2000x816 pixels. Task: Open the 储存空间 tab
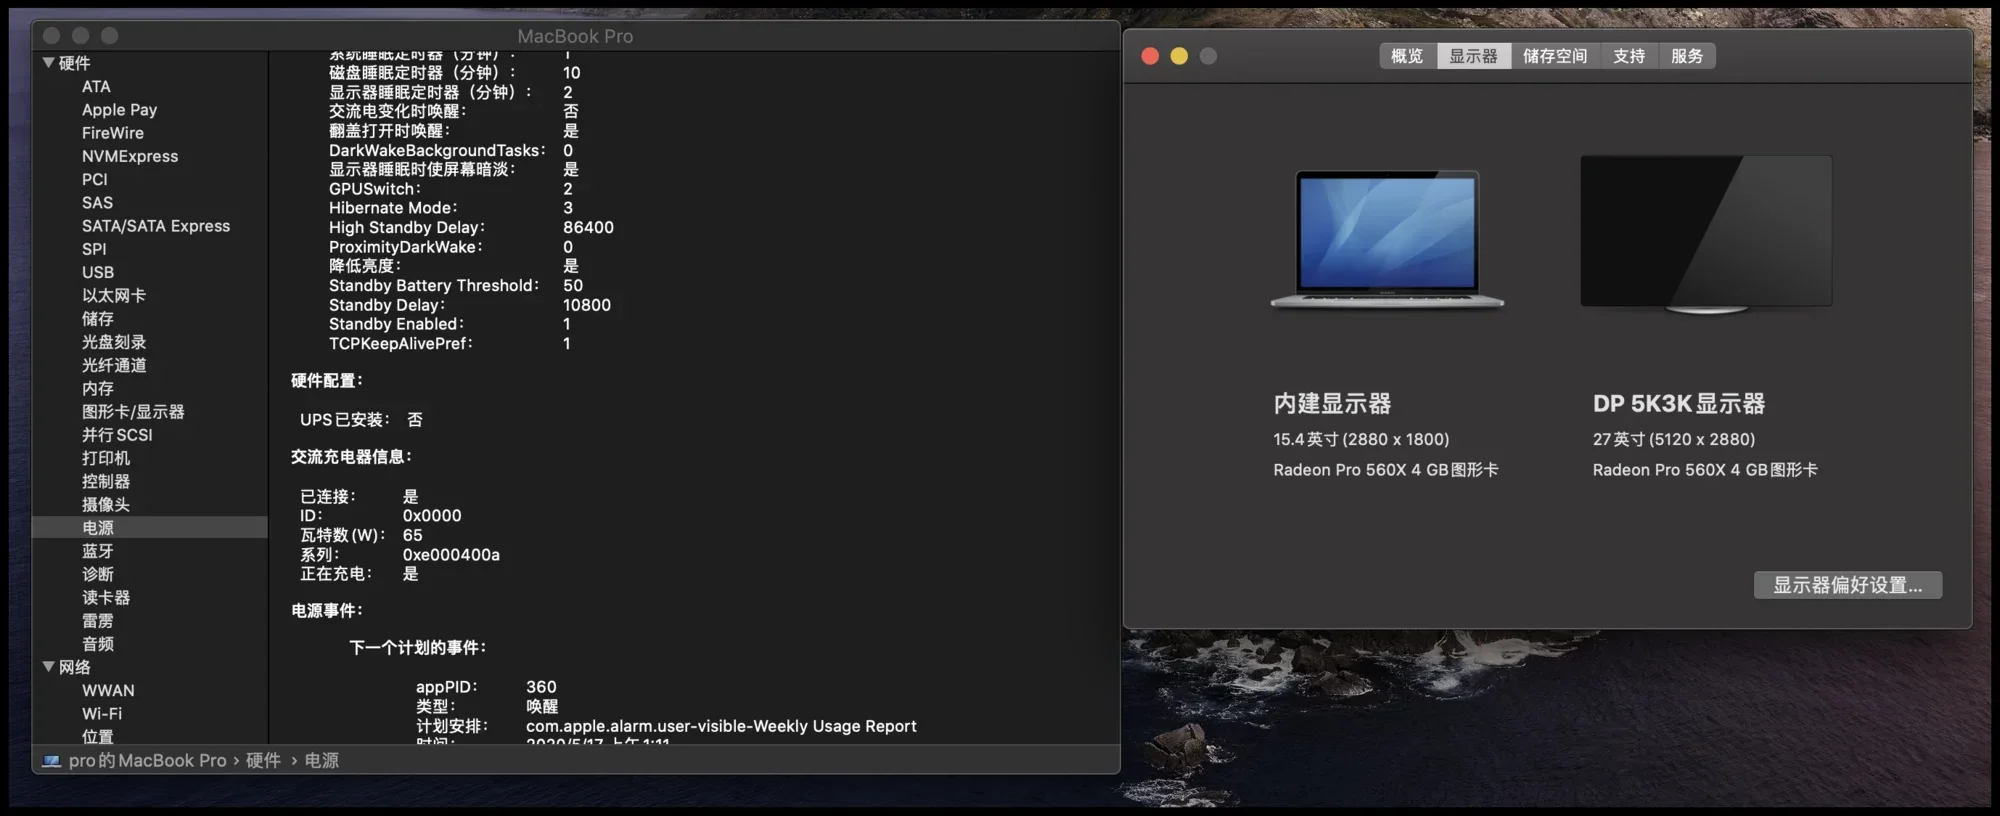click(1555, 56)
